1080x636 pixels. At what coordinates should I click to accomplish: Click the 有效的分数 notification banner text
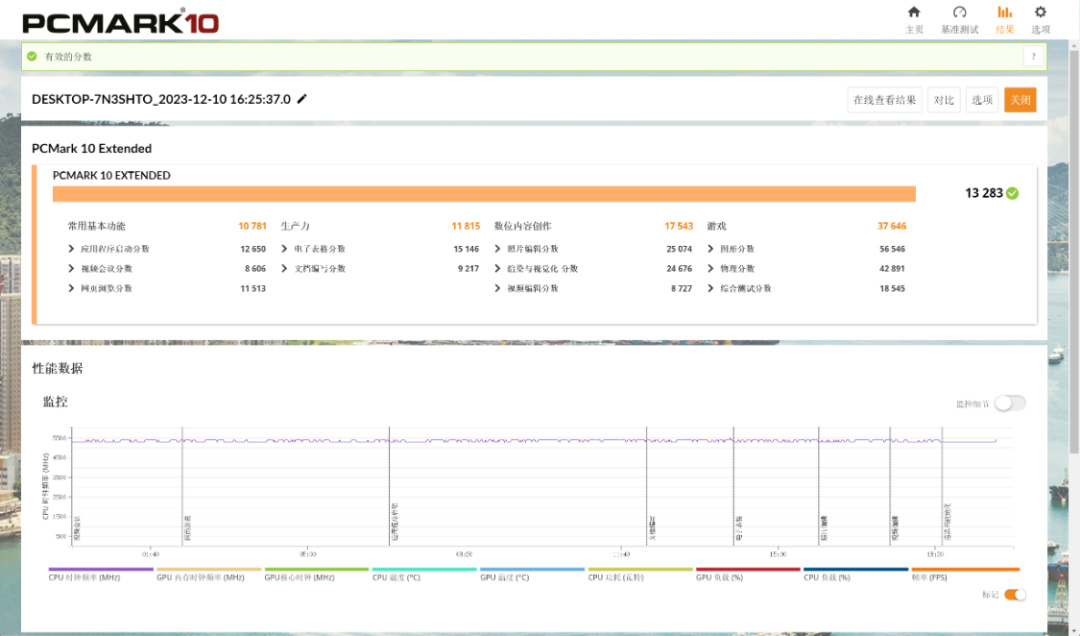click(x=68, y=57)
